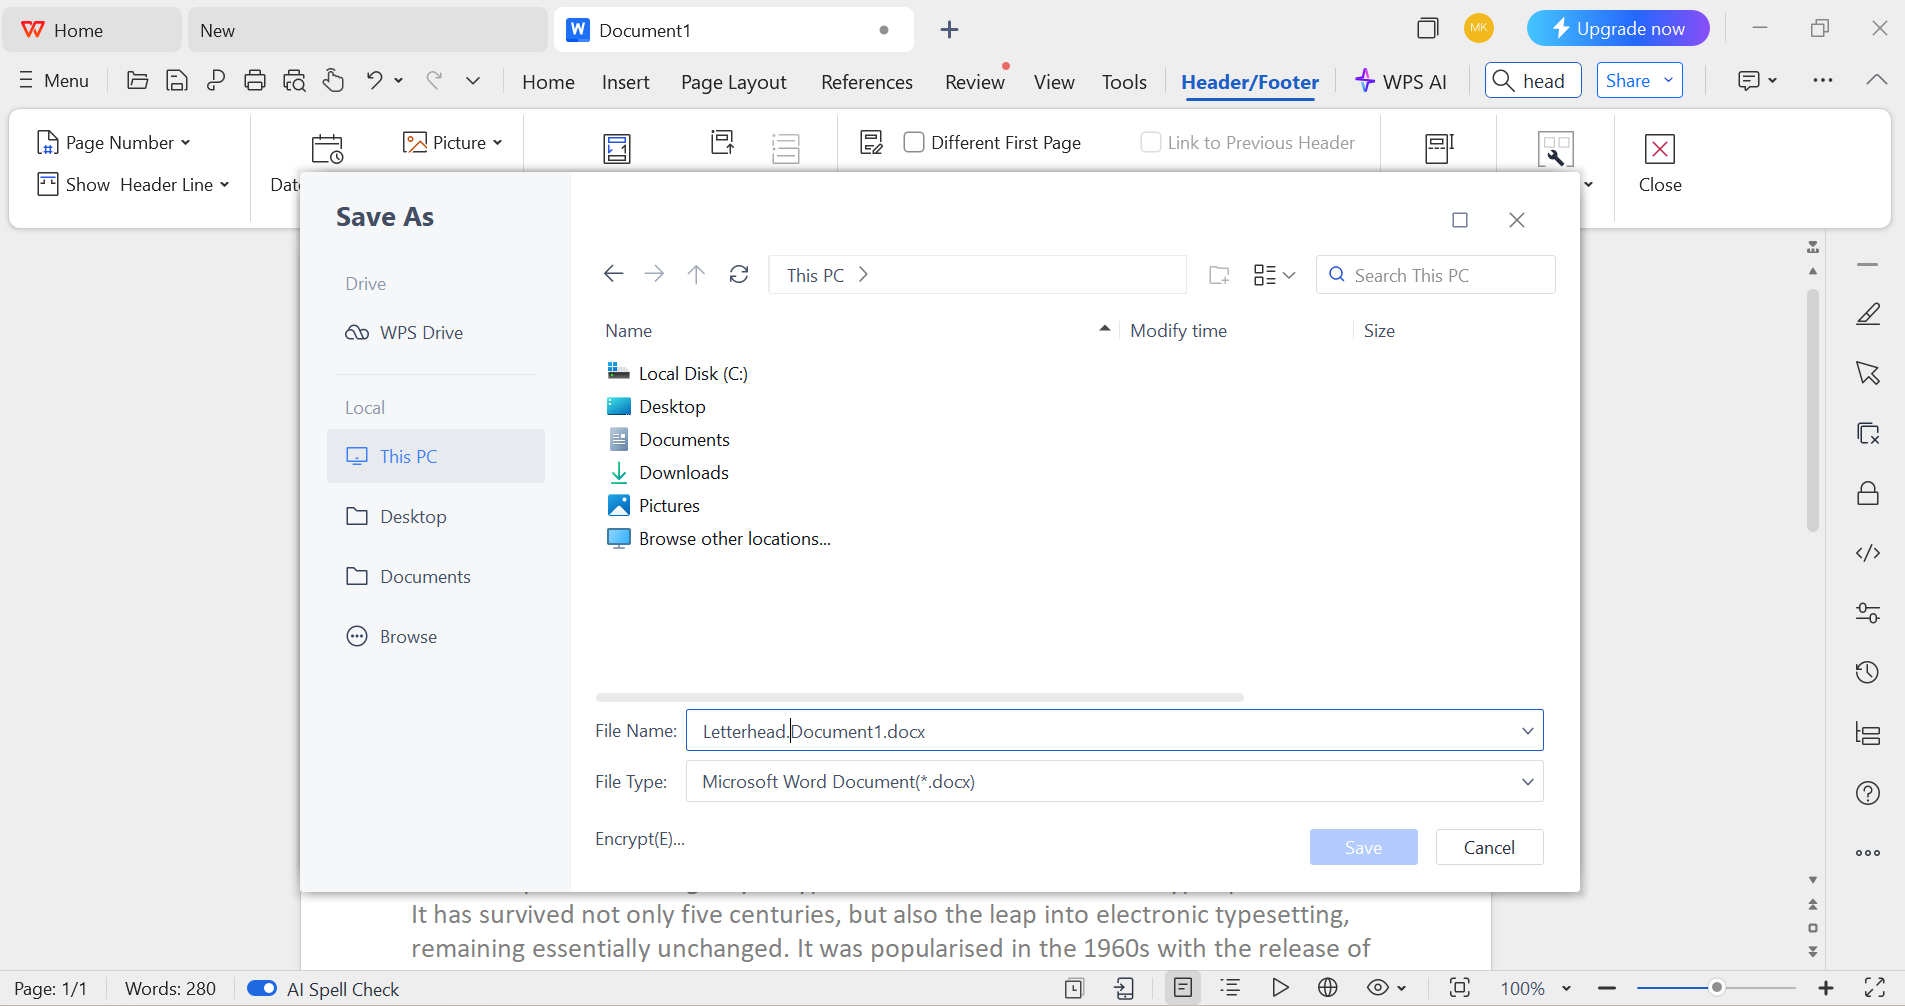Switch to the Page Layout tab
The width and height of the screenshot is (1905, 1006).
click(x=733, y=82)
